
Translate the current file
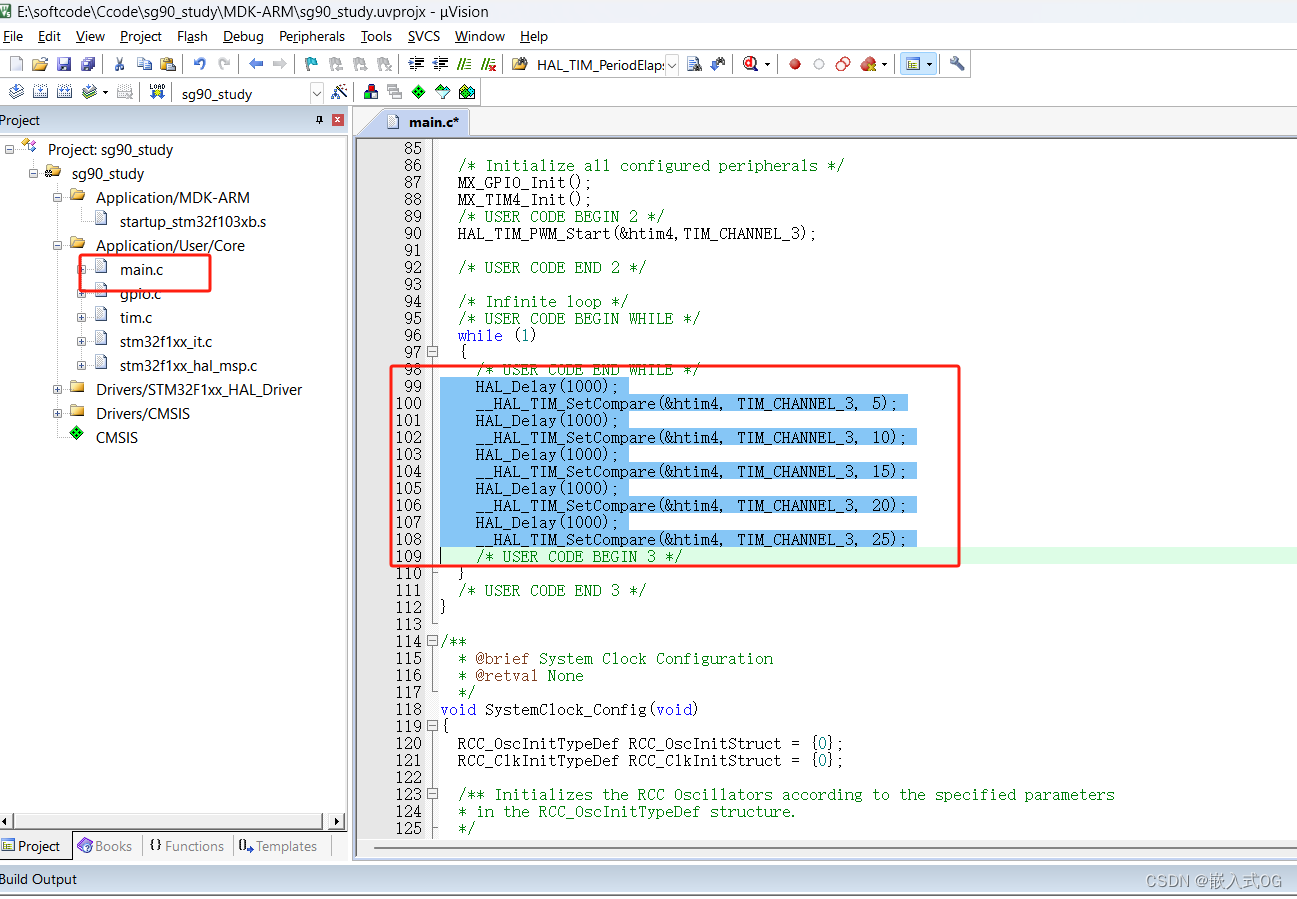pos(15,92)
